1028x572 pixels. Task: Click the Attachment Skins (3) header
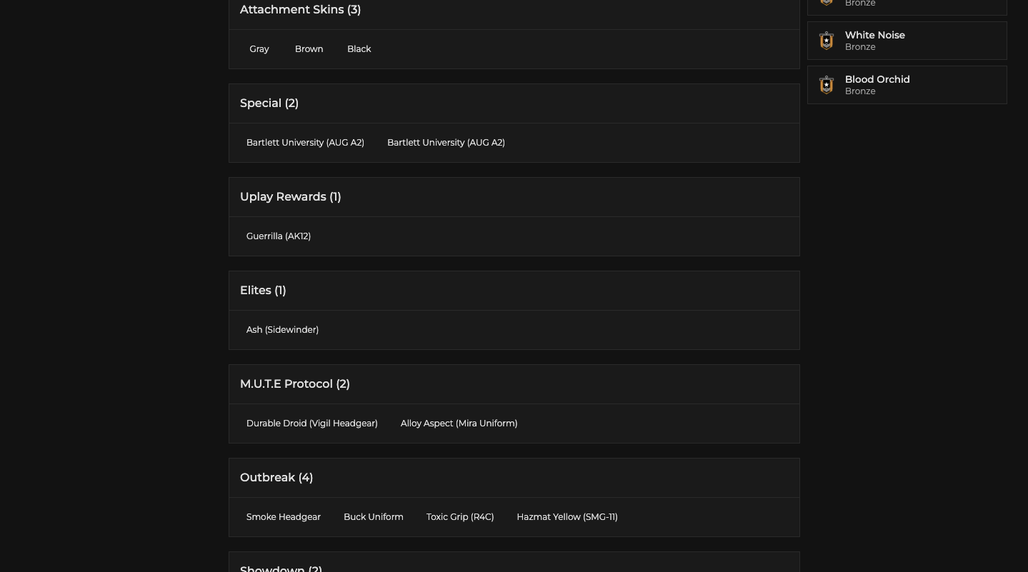tap(513, 10)
